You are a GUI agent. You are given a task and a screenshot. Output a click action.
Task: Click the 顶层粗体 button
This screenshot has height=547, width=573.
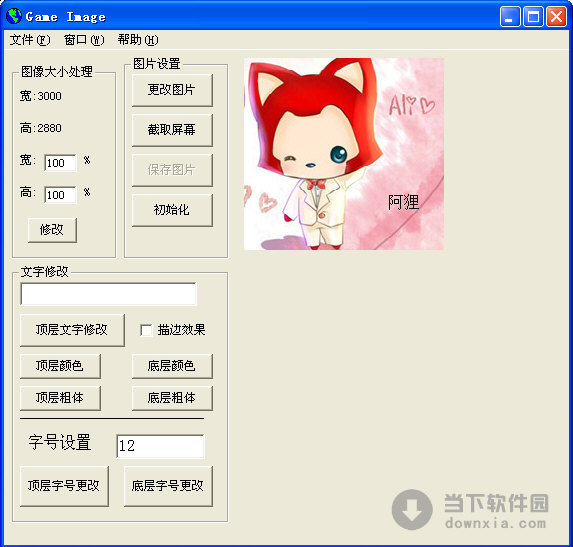click(60, 398)
